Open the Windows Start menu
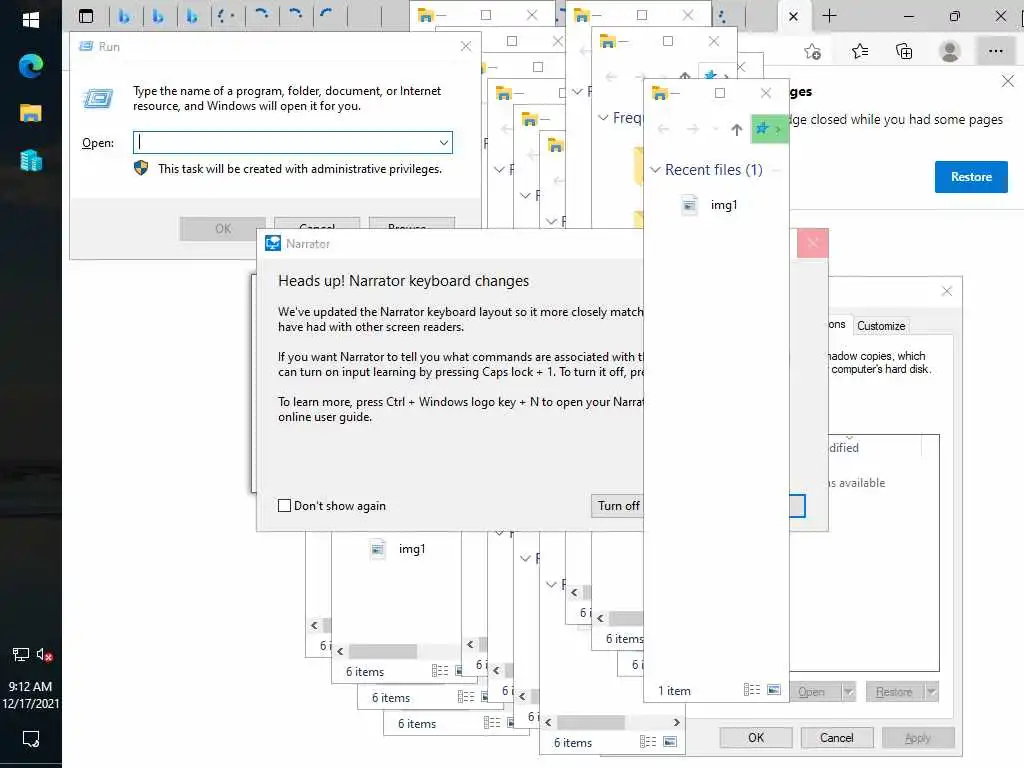Image resolution: width=1024 pixels, height=768 pixels. (x=31, y=20)
